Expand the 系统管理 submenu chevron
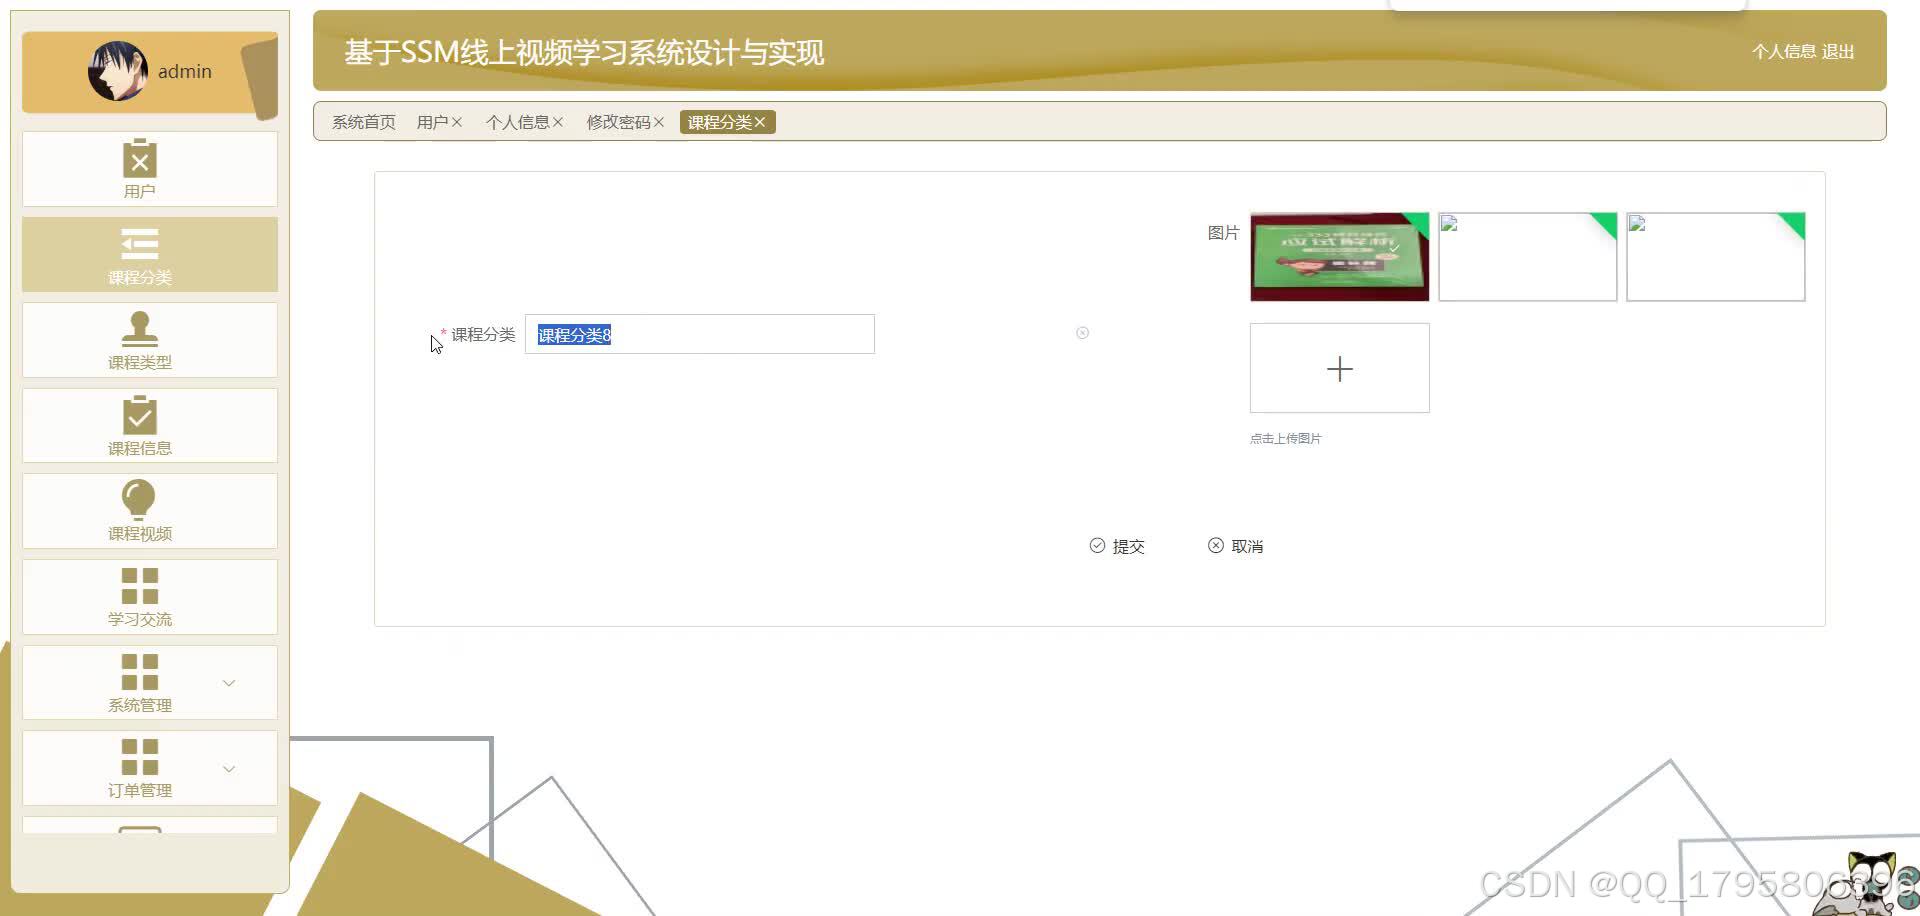The height and width of the screenshot is (916, 1920). click(x=228, y=682)
